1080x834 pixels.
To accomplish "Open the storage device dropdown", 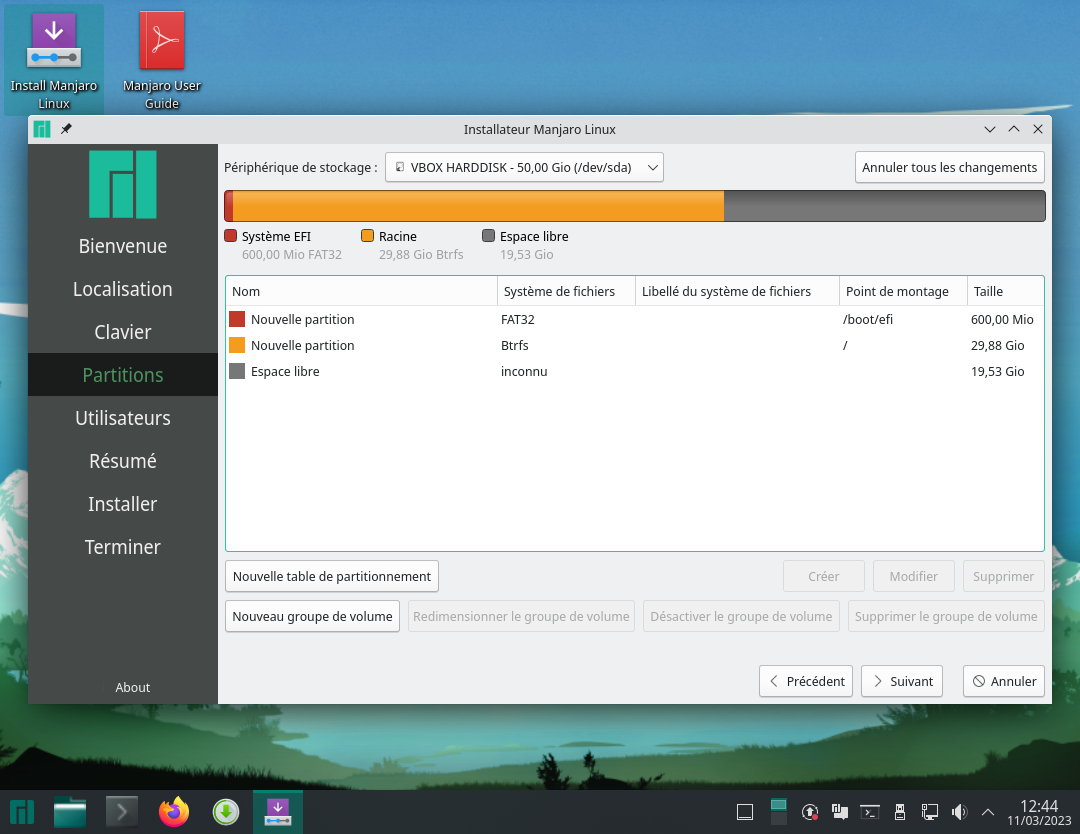I will pos(524,168).
